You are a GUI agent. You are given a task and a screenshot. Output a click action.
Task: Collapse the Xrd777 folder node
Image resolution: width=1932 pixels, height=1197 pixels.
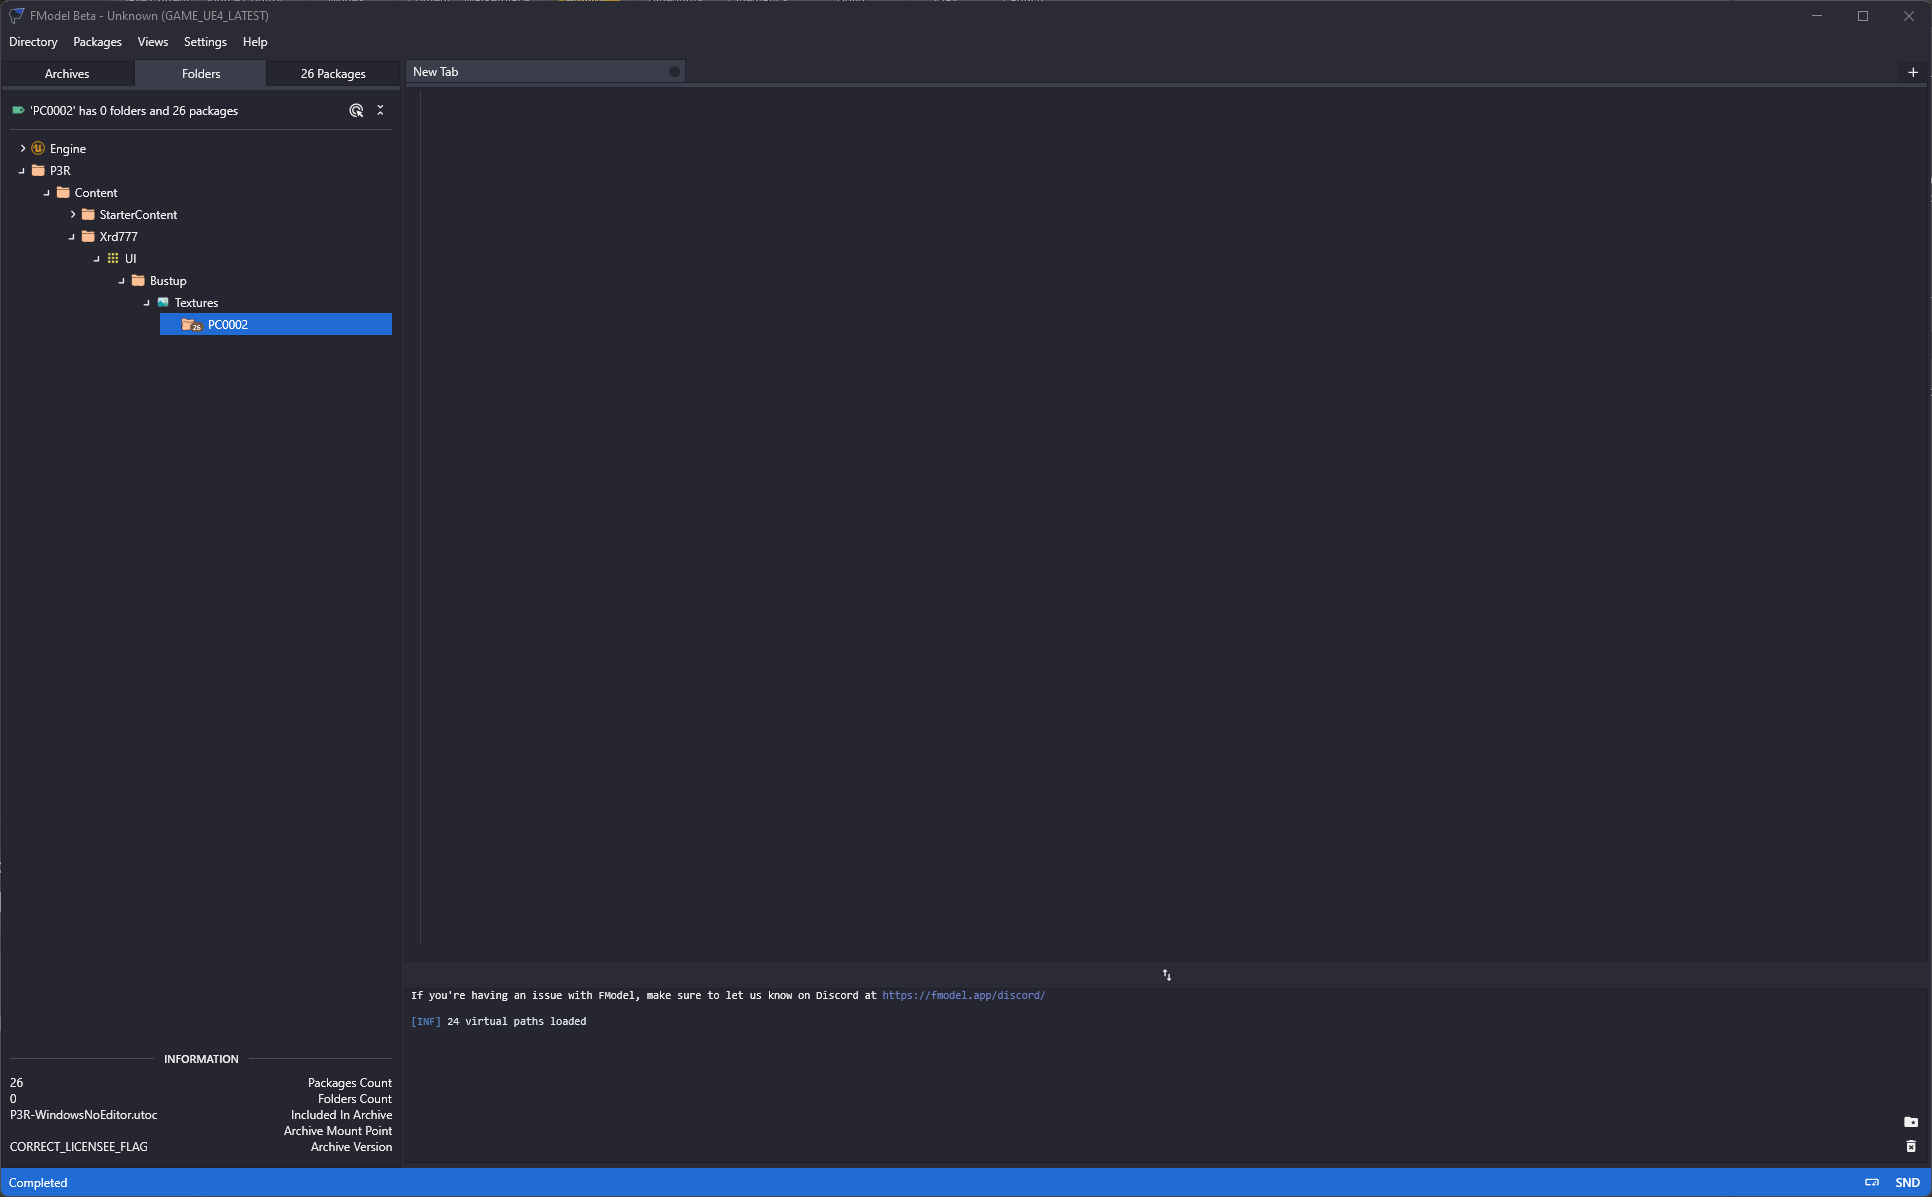click(72, 237)
